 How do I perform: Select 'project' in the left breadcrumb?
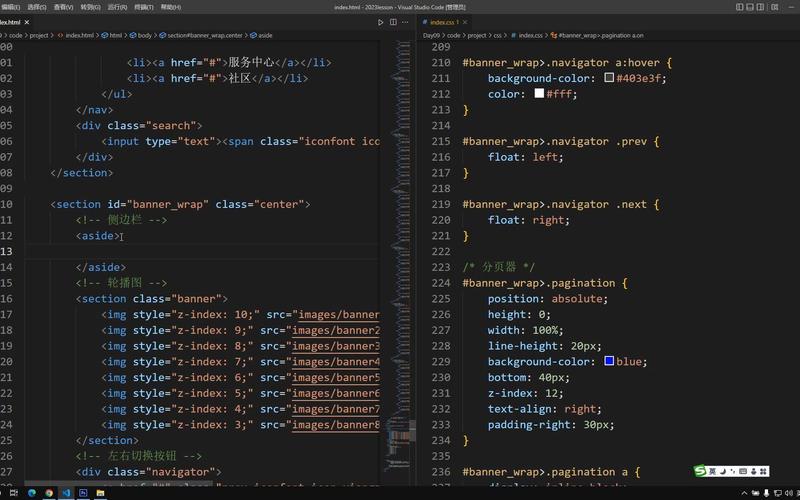tap(39, 35)
